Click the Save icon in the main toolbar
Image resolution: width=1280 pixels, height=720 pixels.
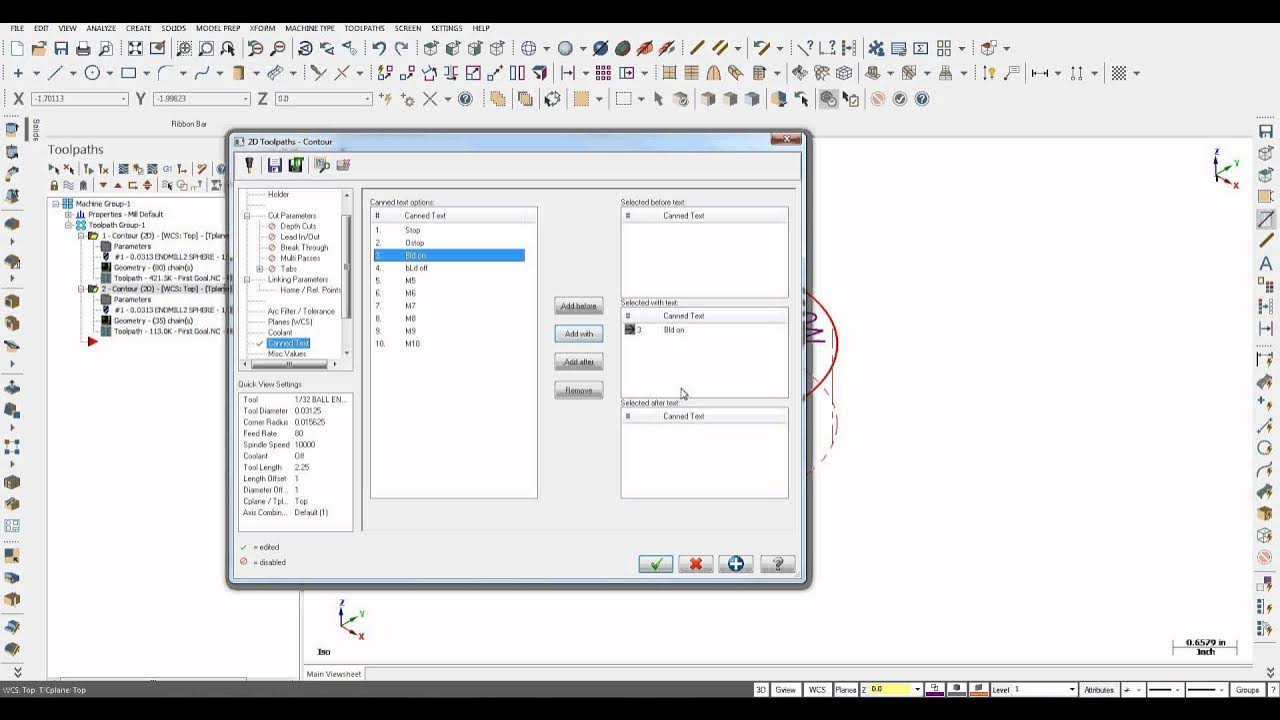click(61, 48)
